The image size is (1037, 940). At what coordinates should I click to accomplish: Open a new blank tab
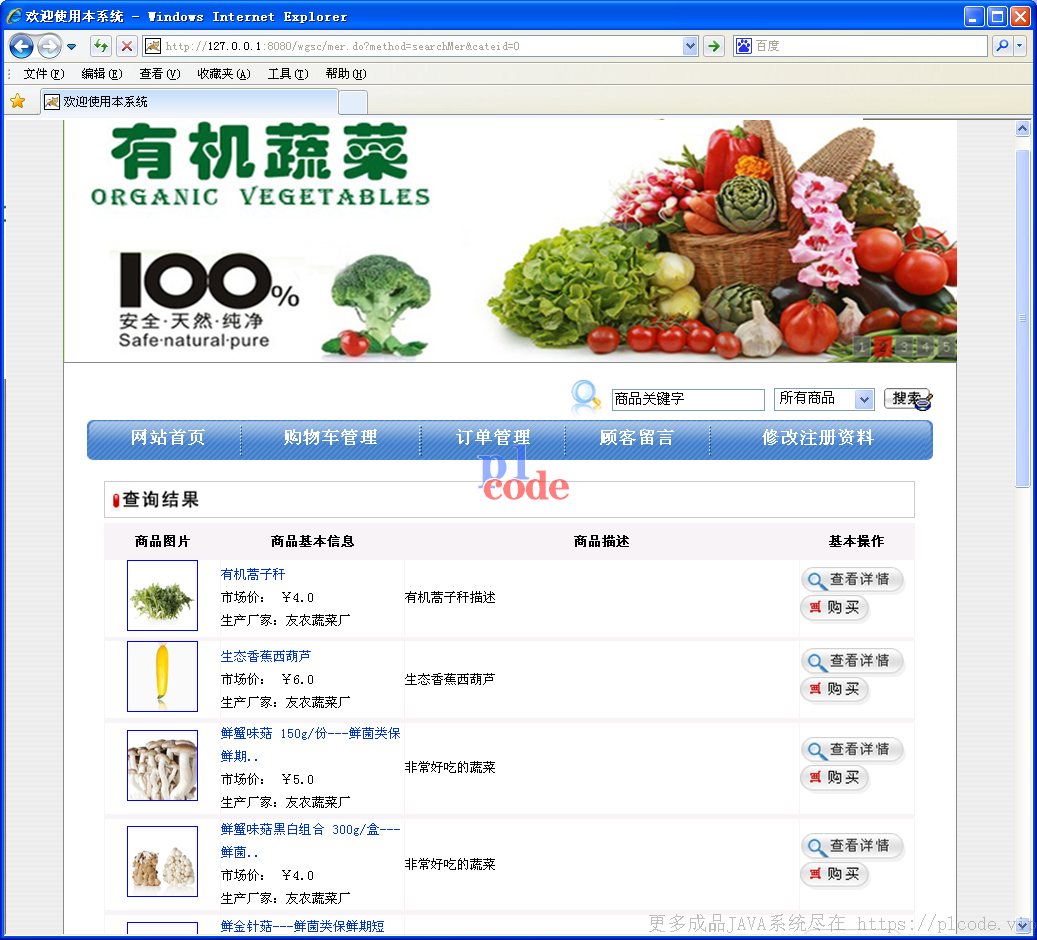click(x=353, y=103)
